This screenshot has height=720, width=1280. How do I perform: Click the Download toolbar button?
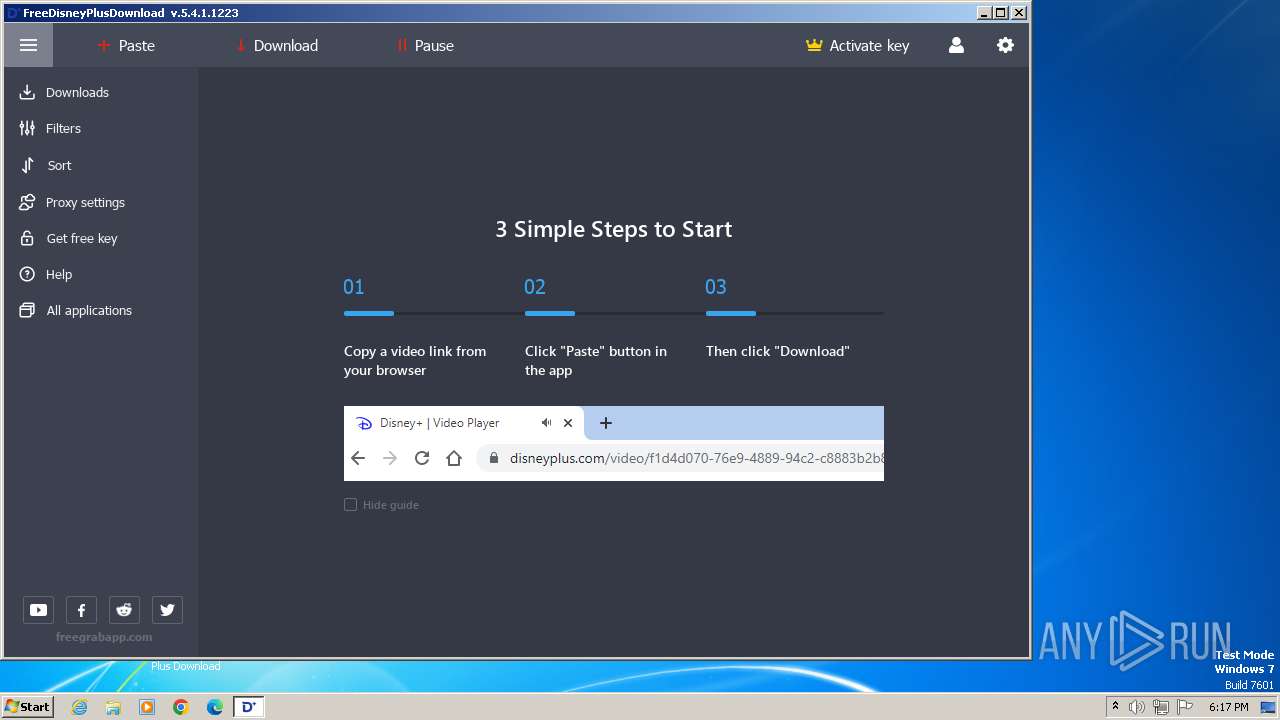point(276,45)
